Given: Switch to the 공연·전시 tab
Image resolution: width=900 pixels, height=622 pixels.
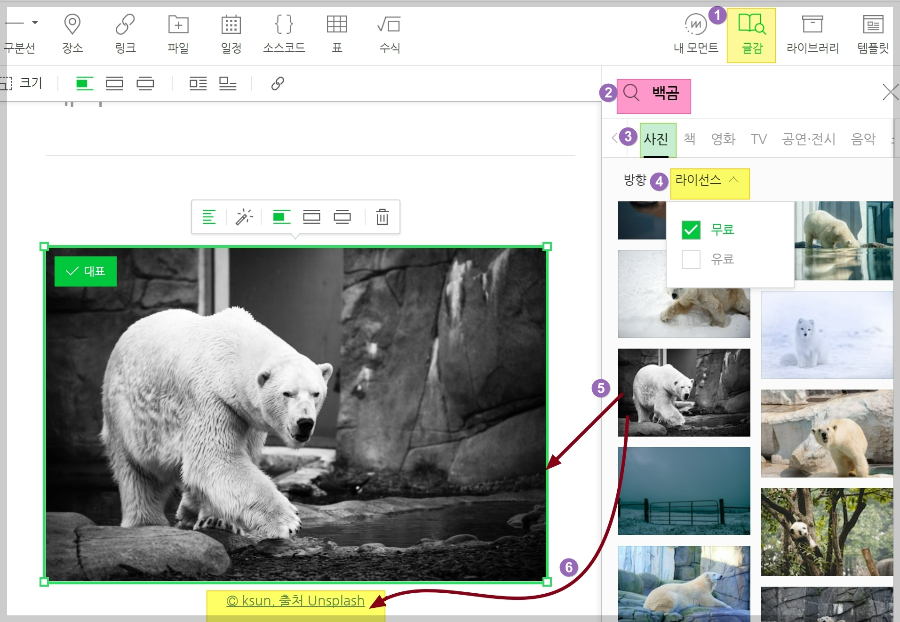Looking at the screenshot, I should point(808,139).
